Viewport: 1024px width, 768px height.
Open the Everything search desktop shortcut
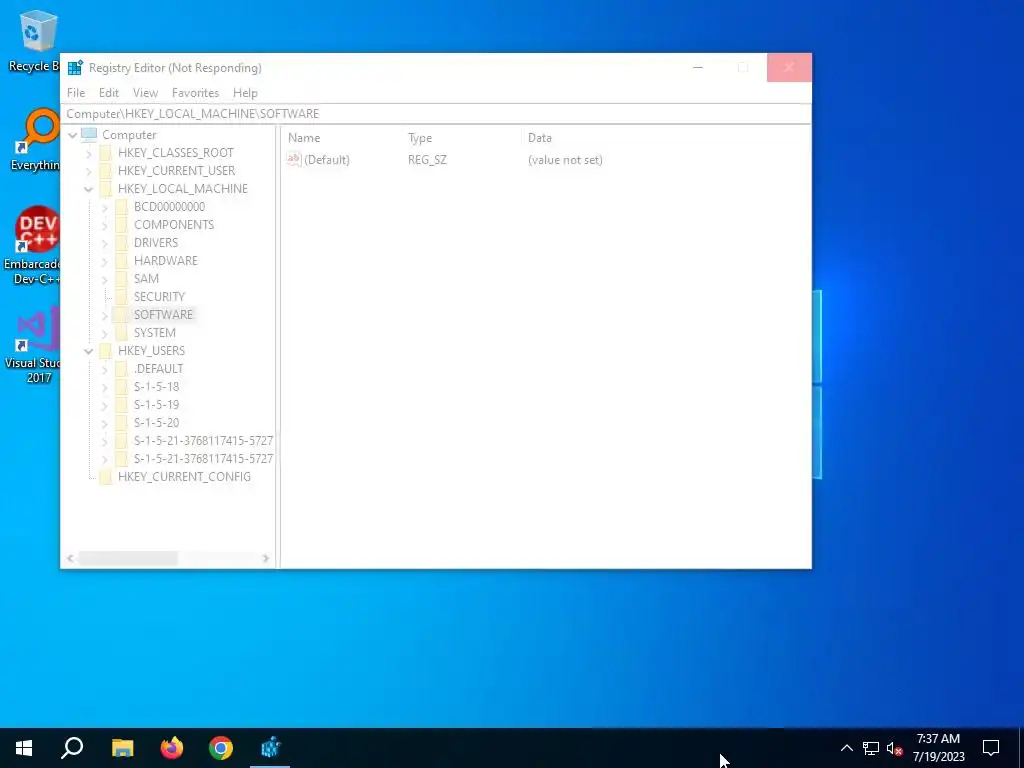[x=36, y=140]
